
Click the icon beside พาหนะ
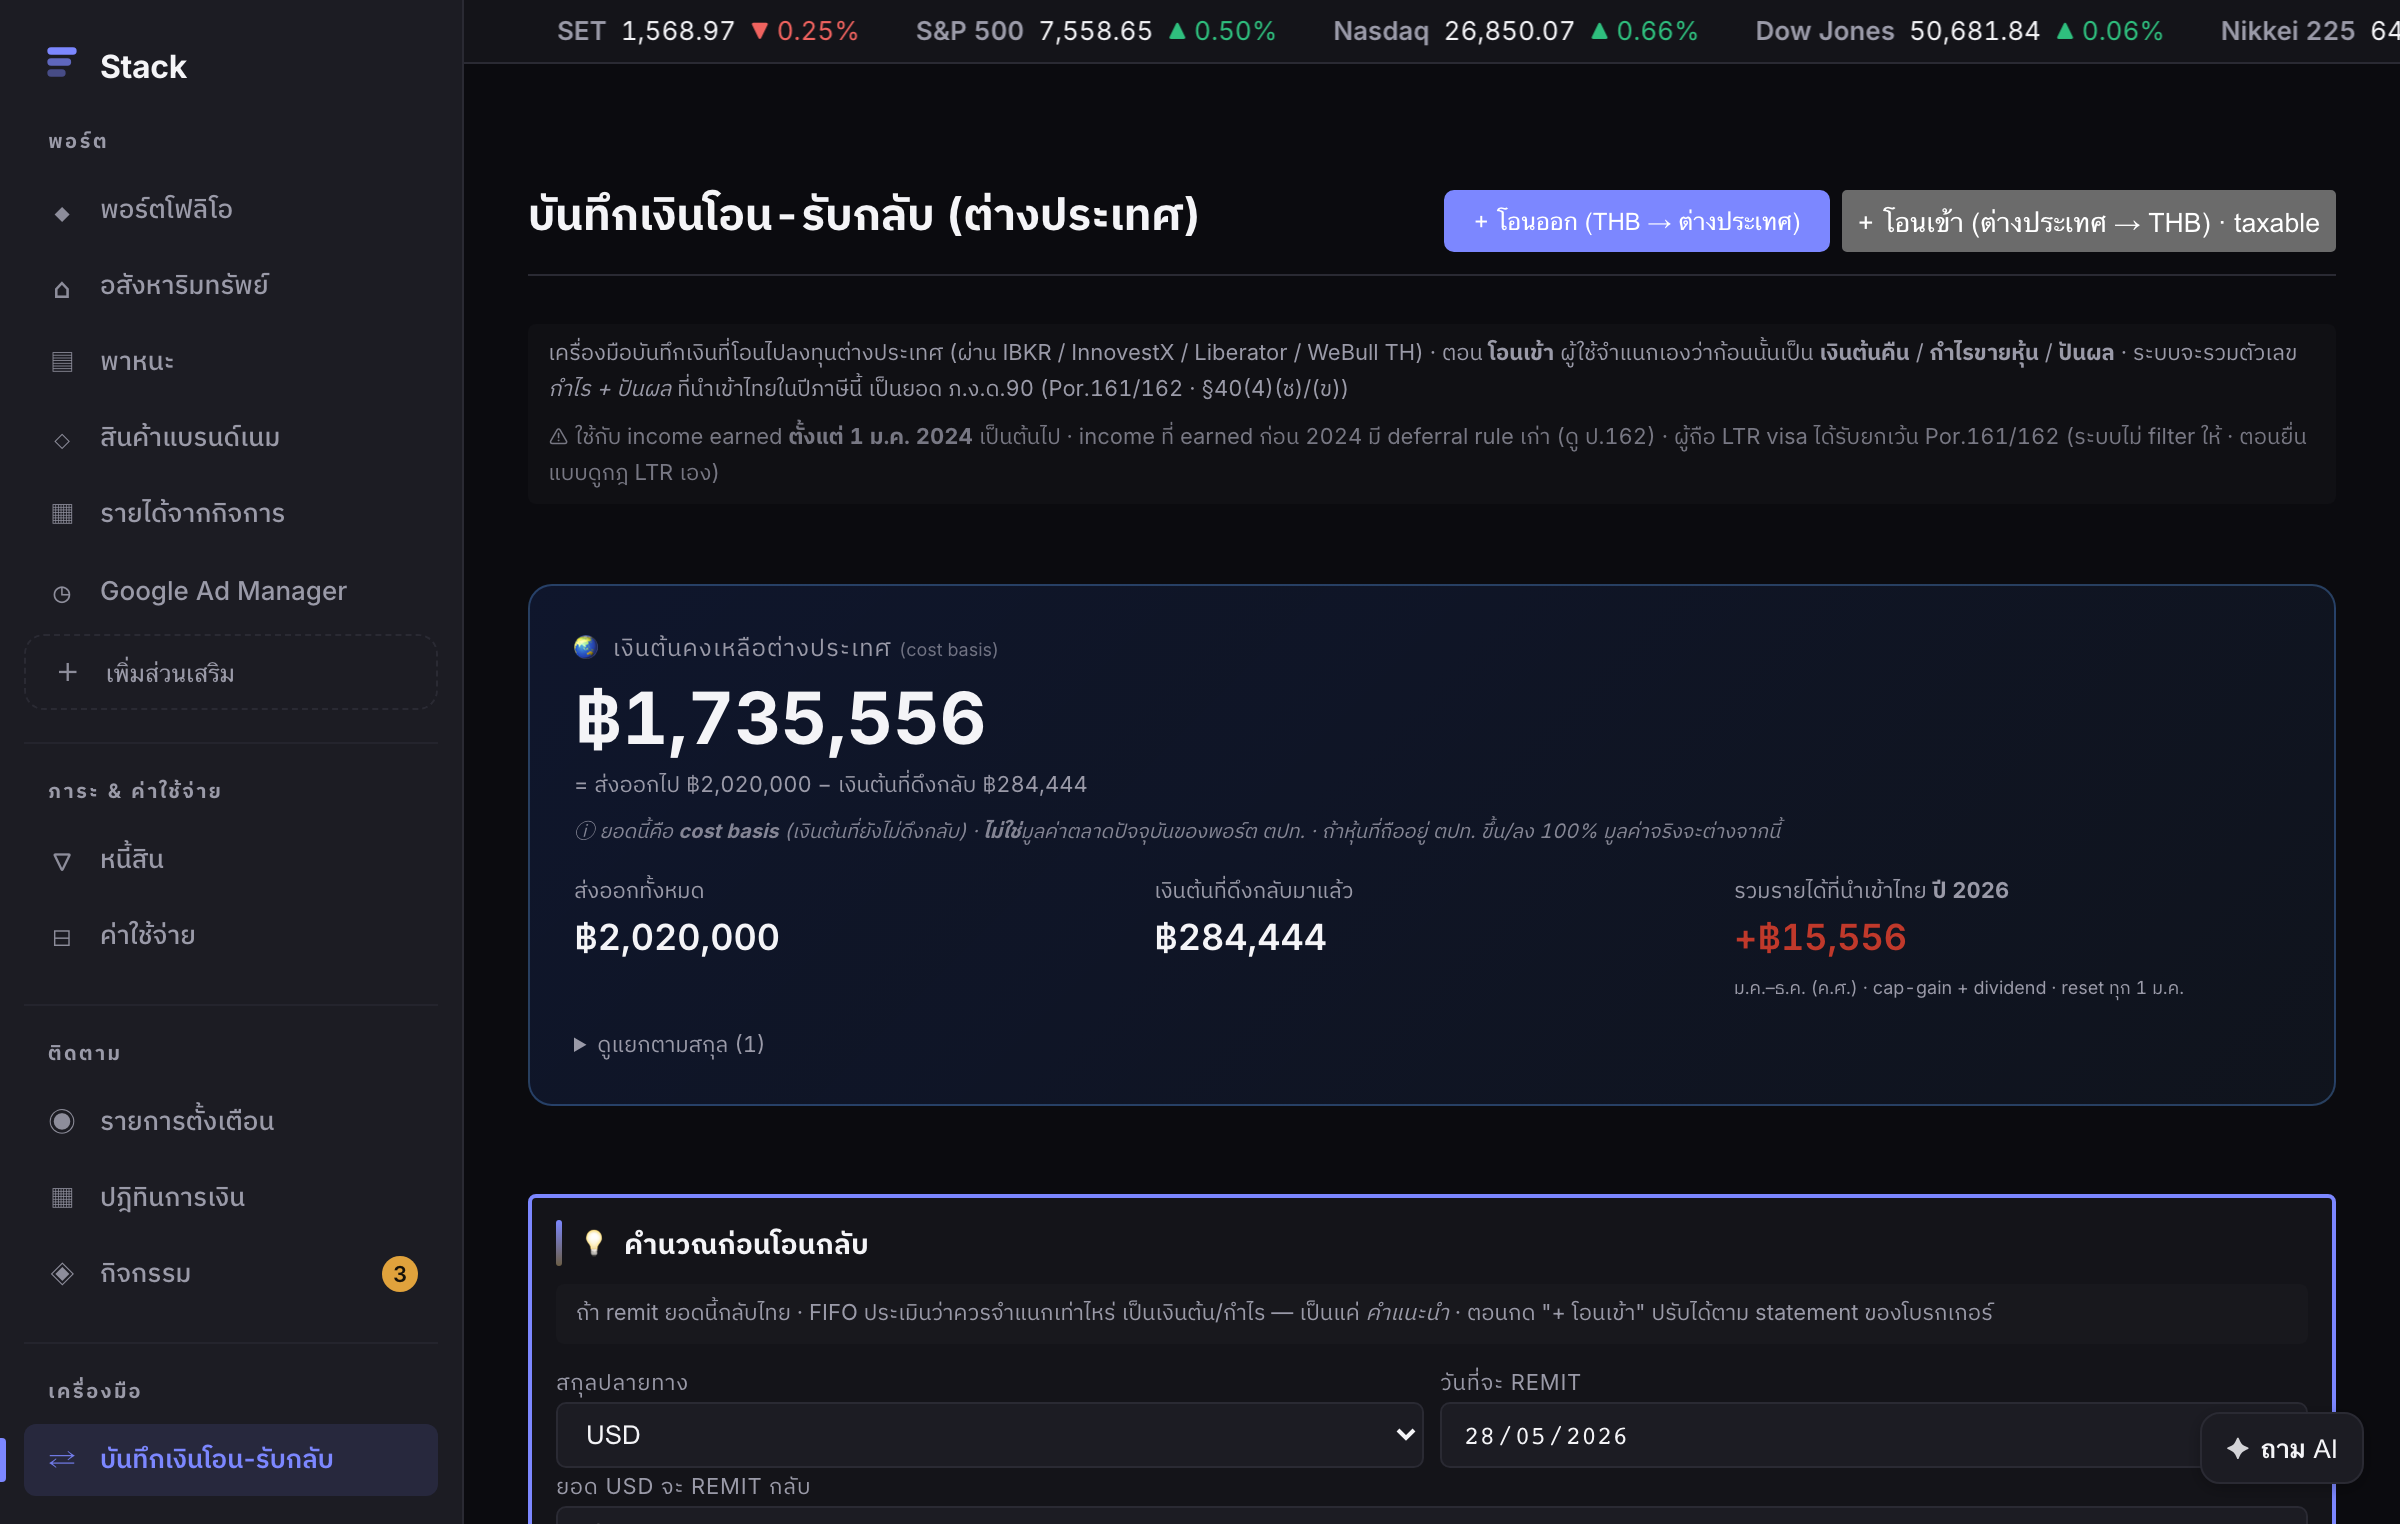point(62,362)
